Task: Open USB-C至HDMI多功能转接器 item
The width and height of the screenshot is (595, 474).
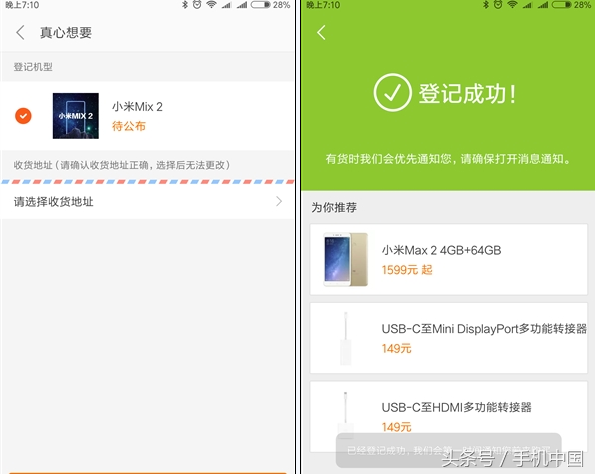Action: coord(449,416)
